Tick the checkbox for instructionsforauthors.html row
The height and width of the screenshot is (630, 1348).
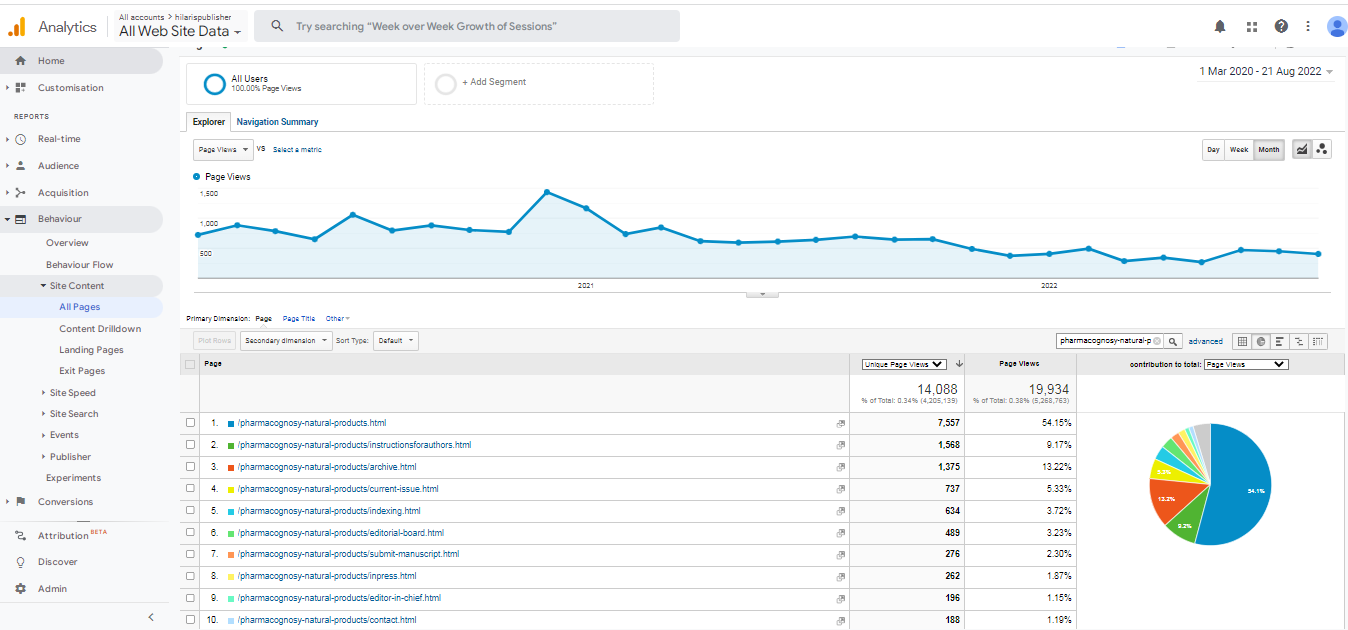tap(191, 445)
